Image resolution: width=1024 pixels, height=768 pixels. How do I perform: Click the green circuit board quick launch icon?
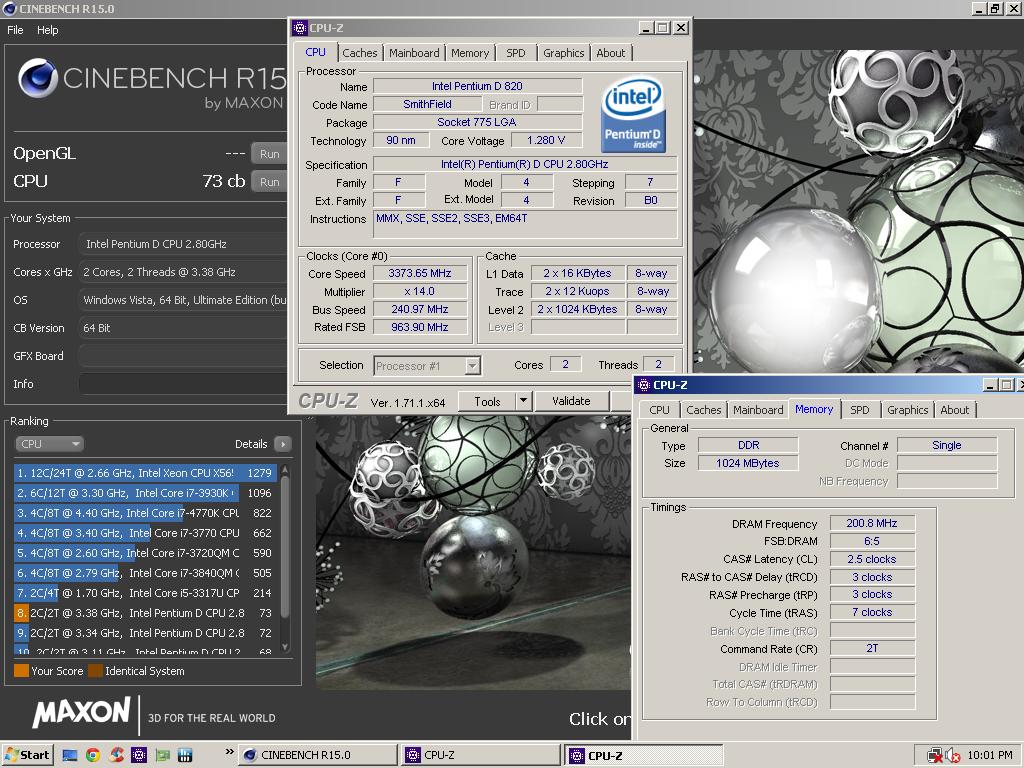pos(162,756)
